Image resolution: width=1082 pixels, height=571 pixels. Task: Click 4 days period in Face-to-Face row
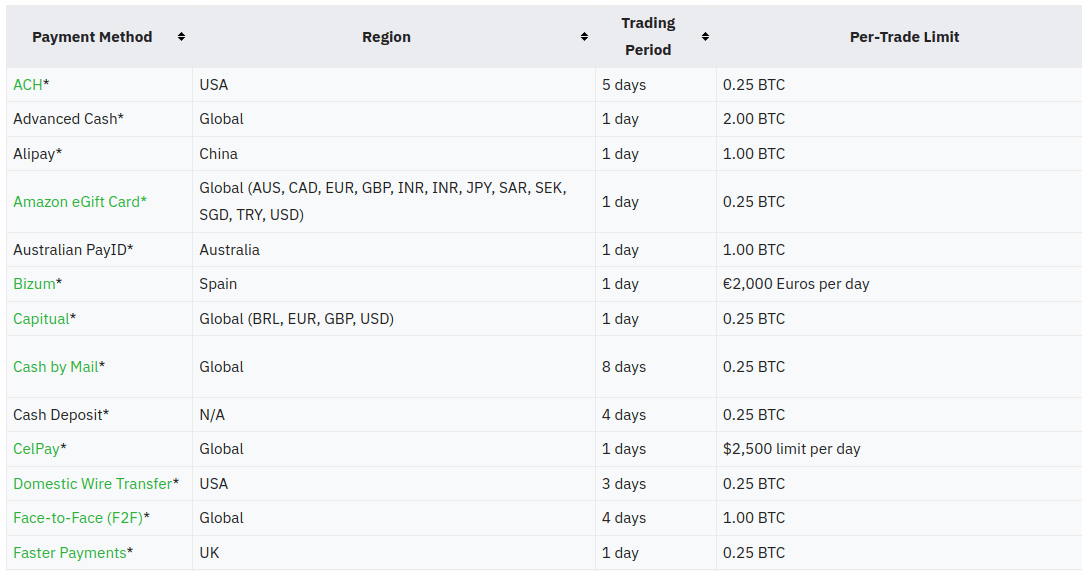[656, 518]
